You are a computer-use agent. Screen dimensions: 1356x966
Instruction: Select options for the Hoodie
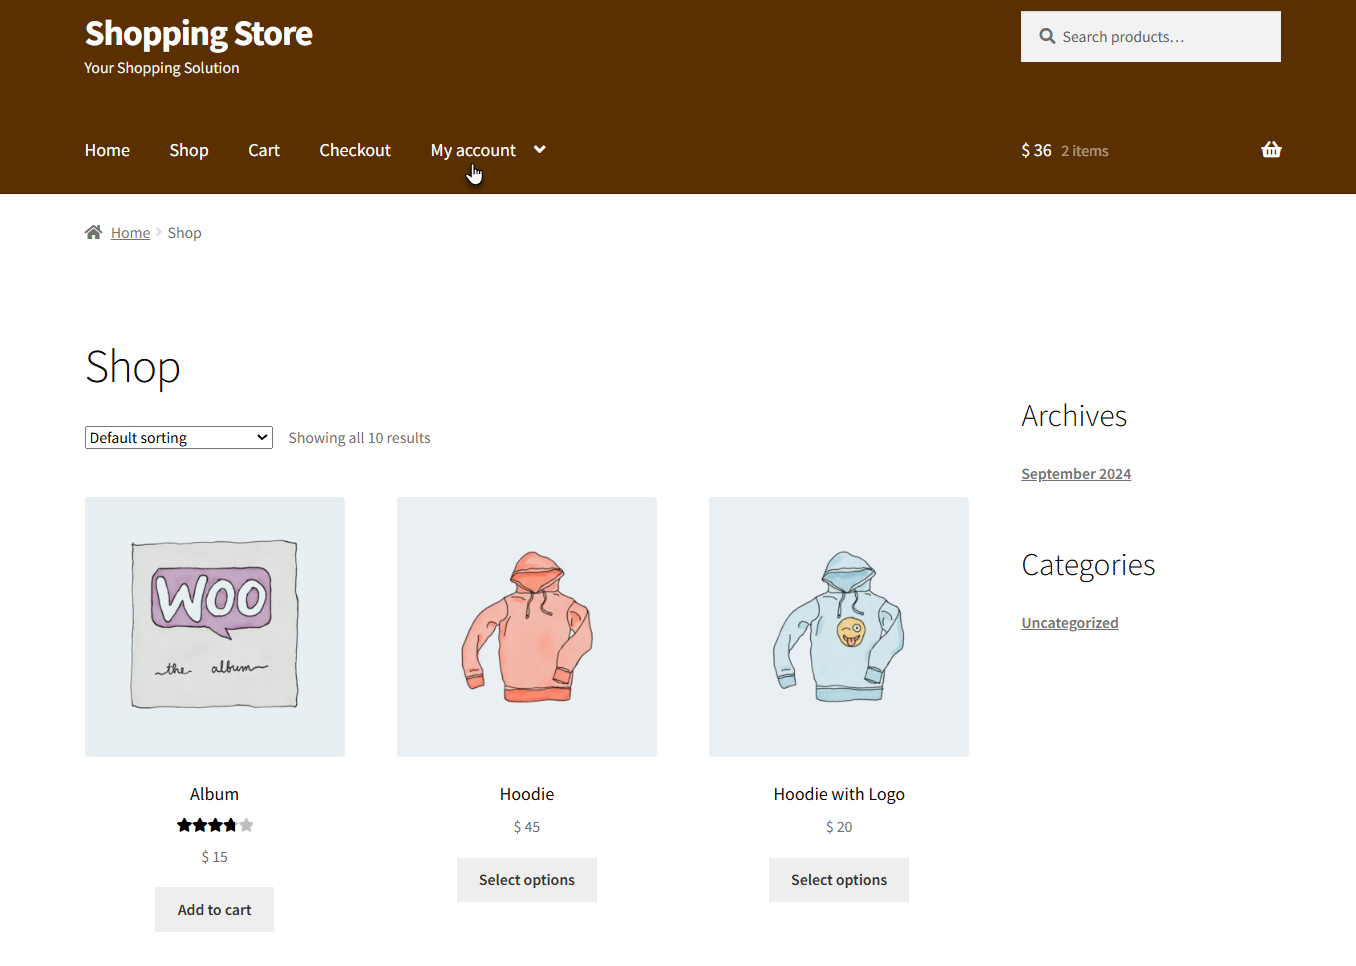pos(527,880)
